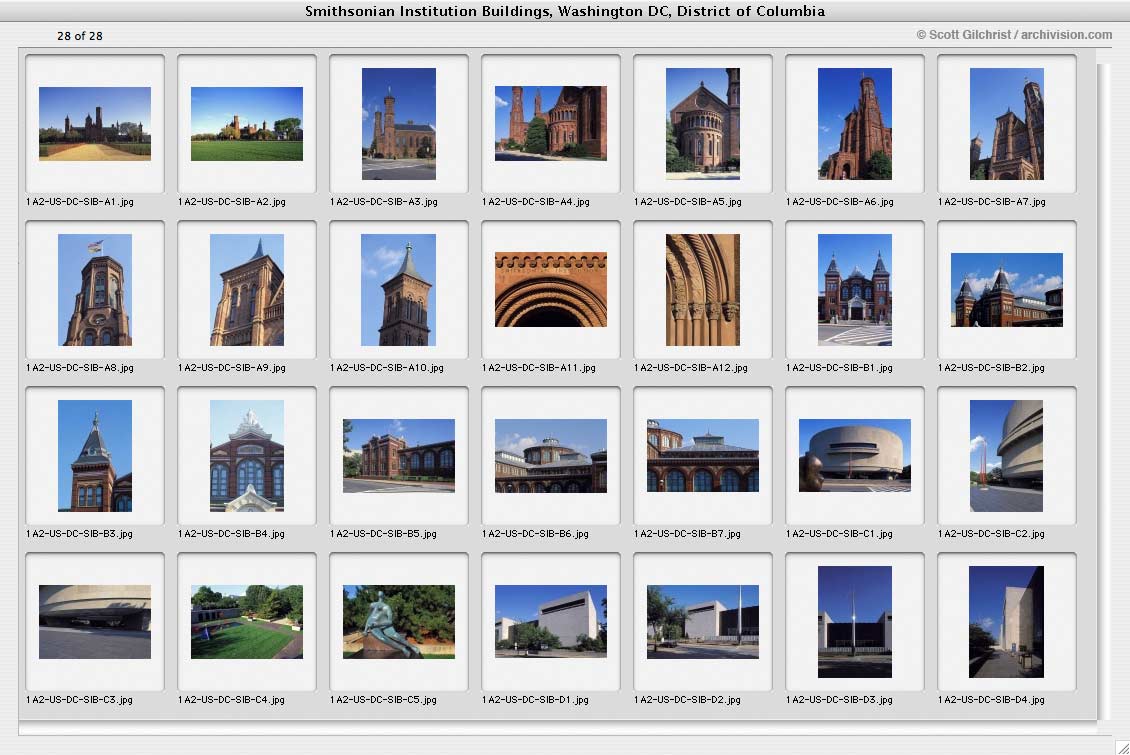This screenshot has height=755, width=1130.
Task: Select the 1A2-US-DC-SIB-B2.jpg thumbnail
Action: (1007, 290)
